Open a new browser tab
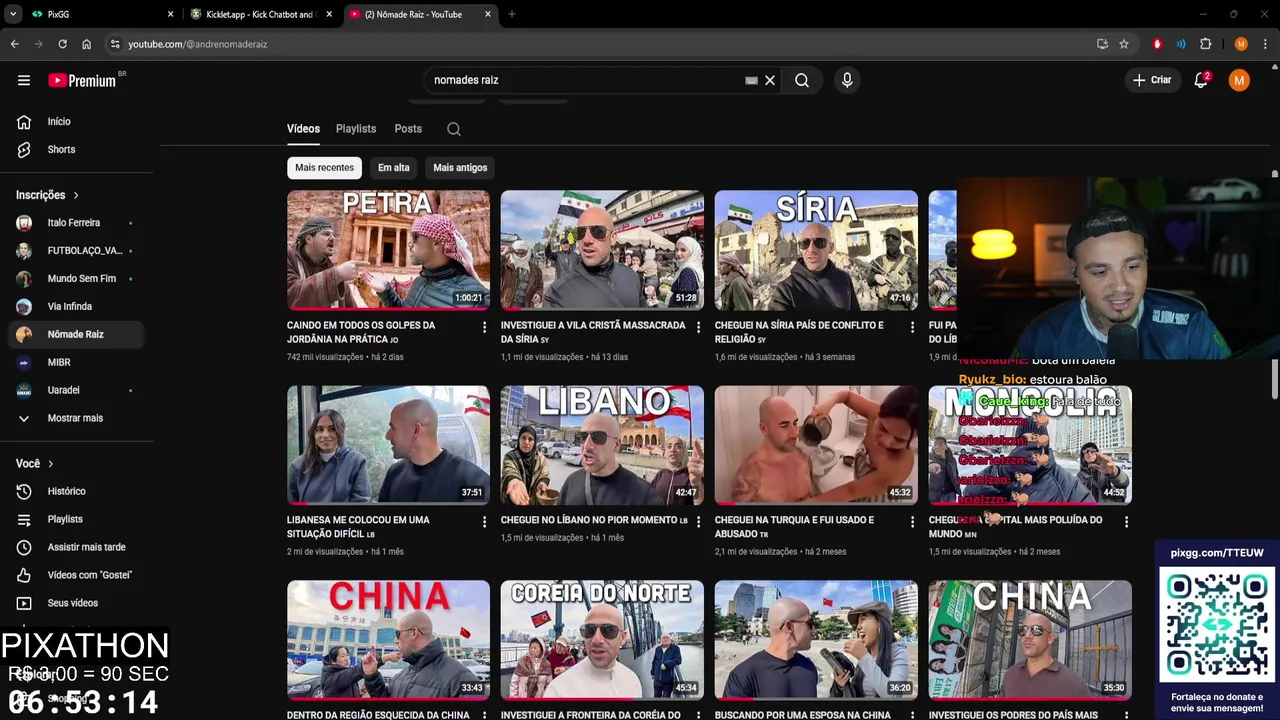This screenshot has height=720, width=1280. tap(511, 14)
